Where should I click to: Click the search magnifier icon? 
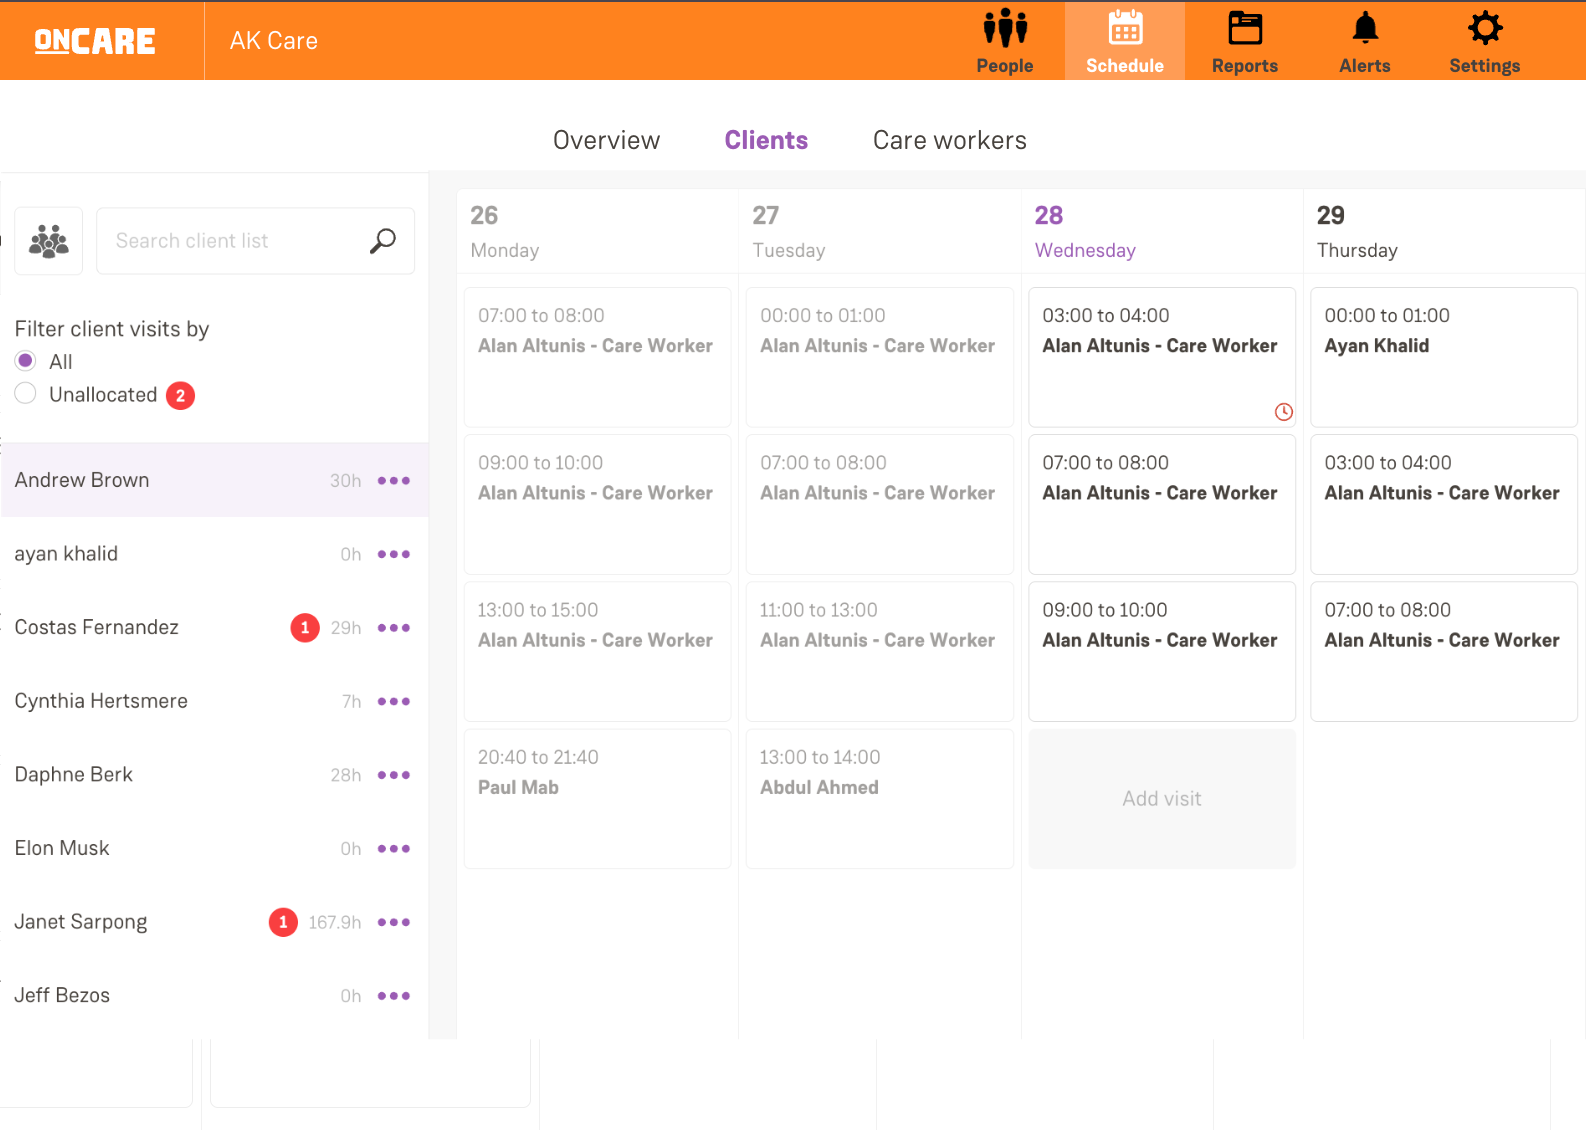coord(383,241)
